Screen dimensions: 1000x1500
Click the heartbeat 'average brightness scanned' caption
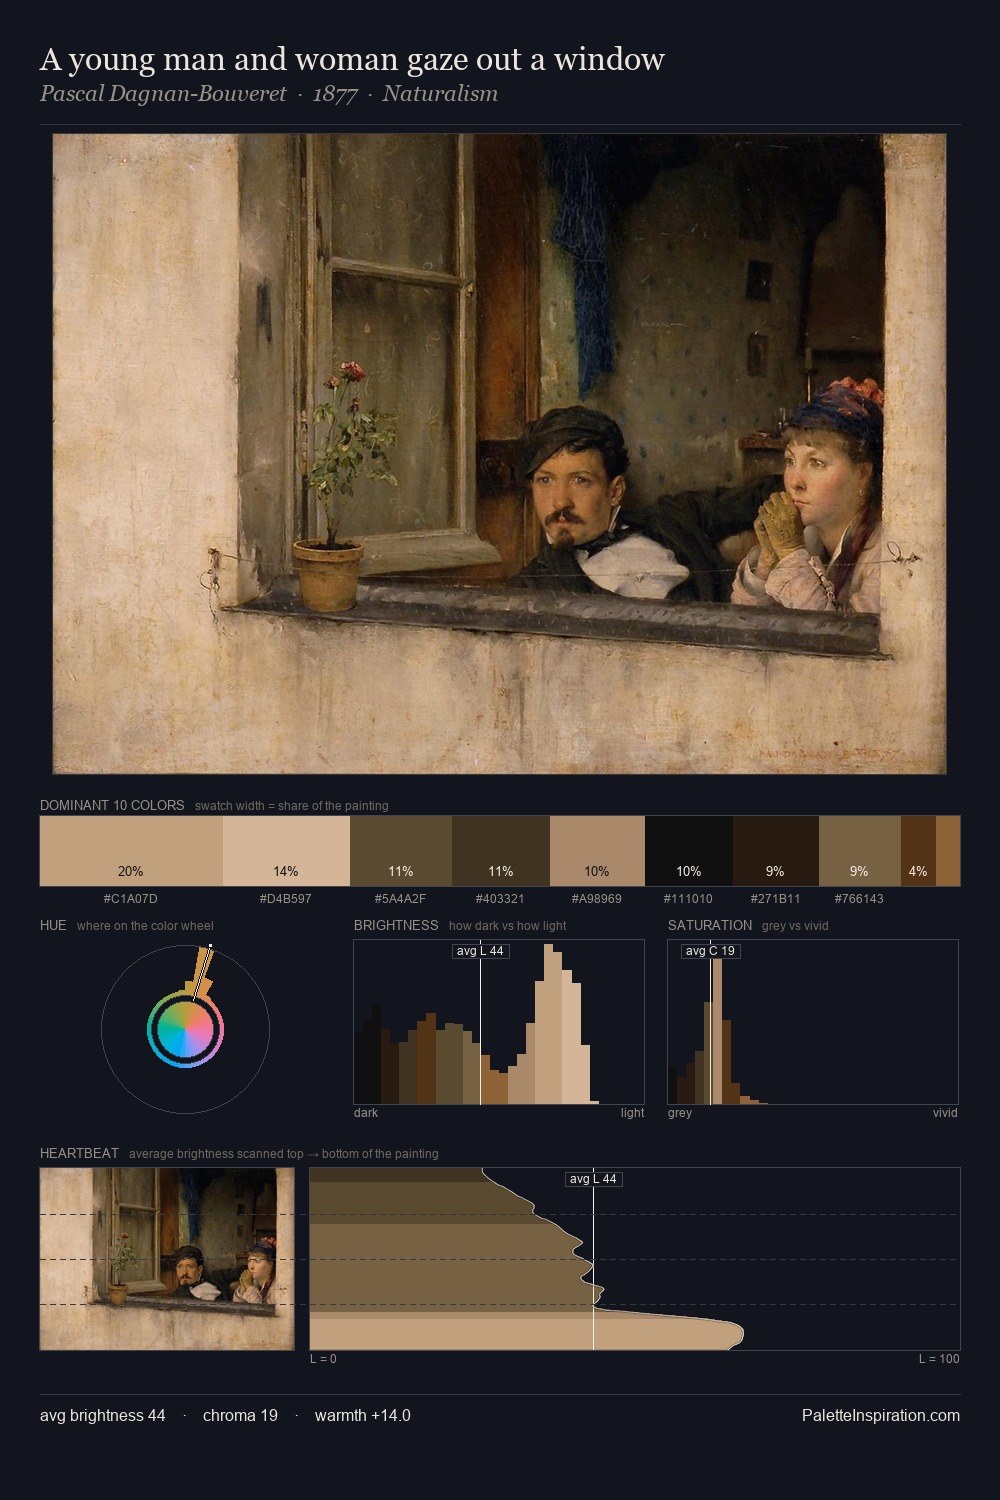point(284,1154)
